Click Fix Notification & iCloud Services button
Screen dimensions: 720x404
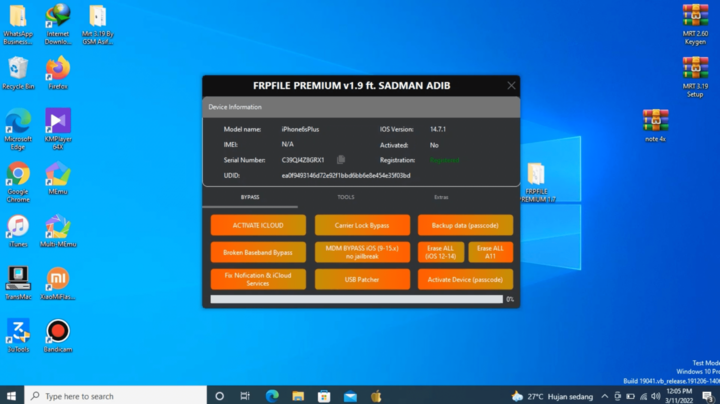click(258, 279)
